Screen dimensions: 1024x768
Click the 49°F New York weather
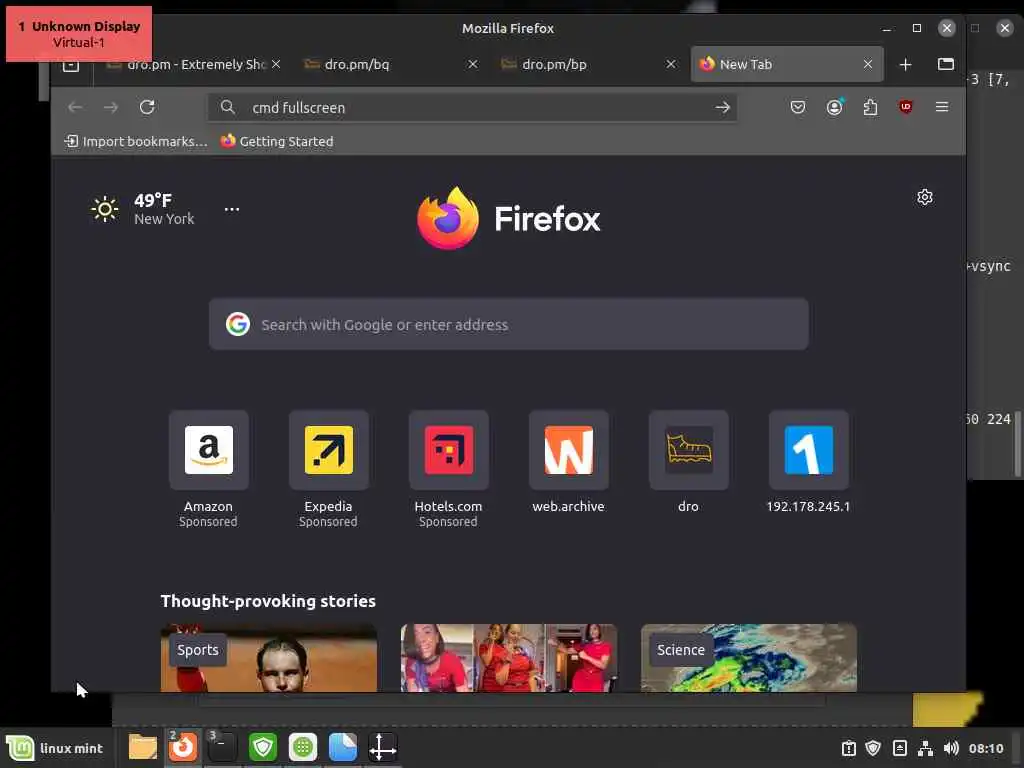click(144, 209)
